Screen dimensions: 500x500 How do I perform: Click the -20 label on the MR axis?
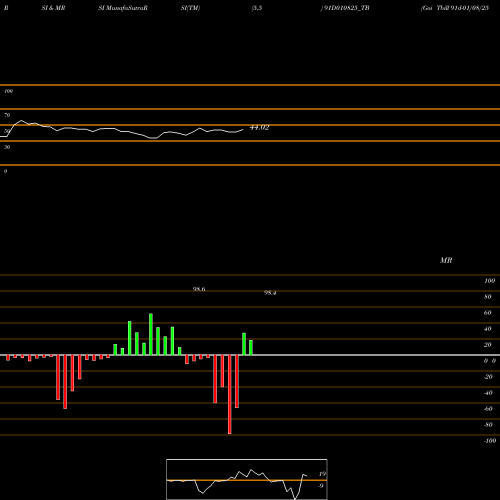[488, 377]
